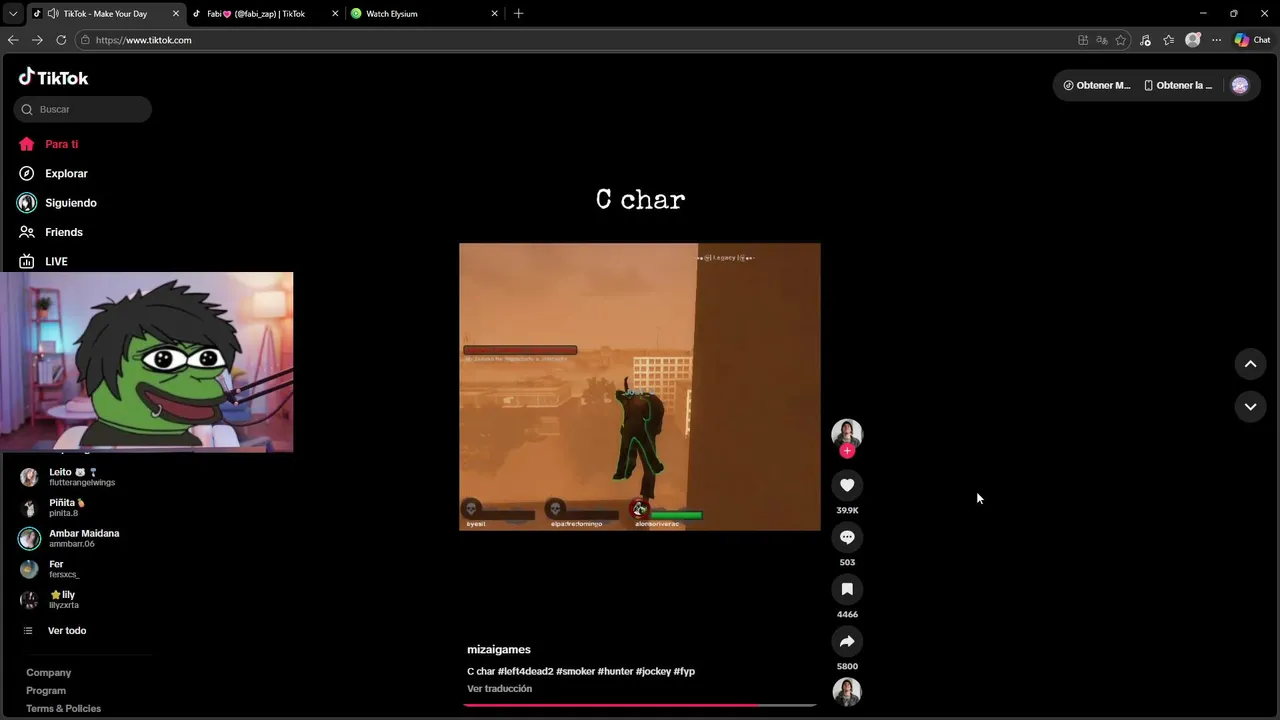
Task: View site info via the lock icon
Action: click(x=86, y=40)
